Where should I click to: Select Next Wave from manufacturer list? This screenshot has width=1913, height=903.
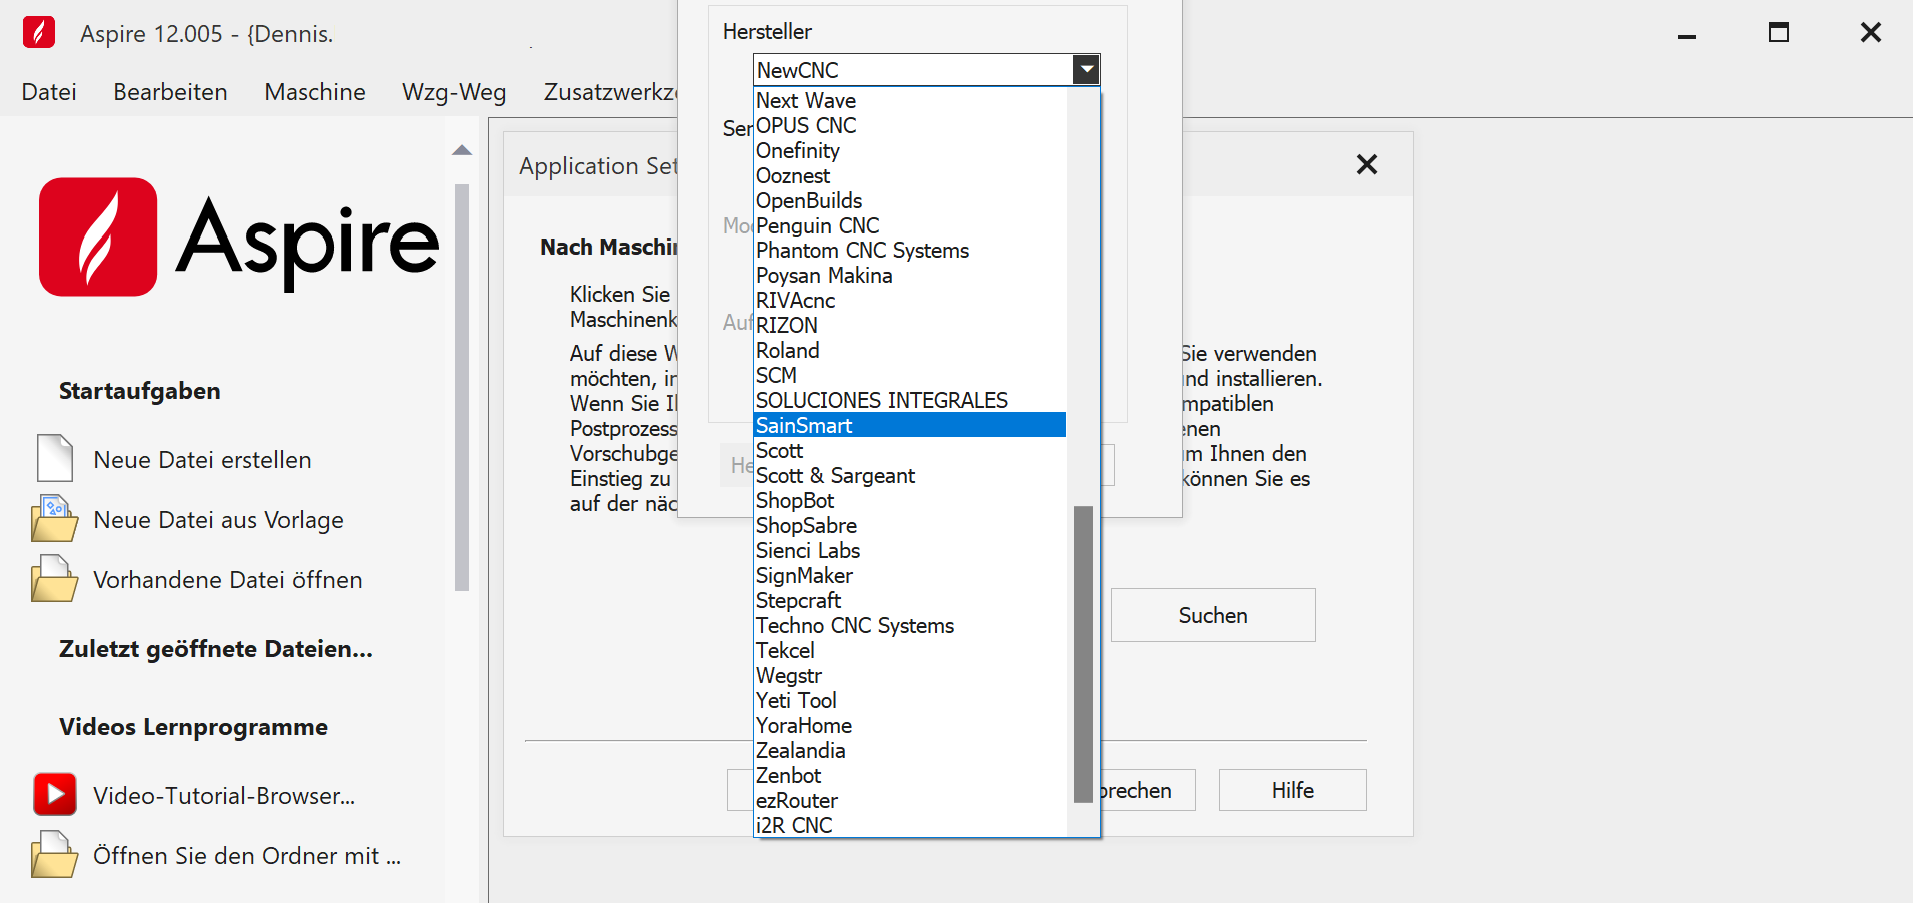910,100
